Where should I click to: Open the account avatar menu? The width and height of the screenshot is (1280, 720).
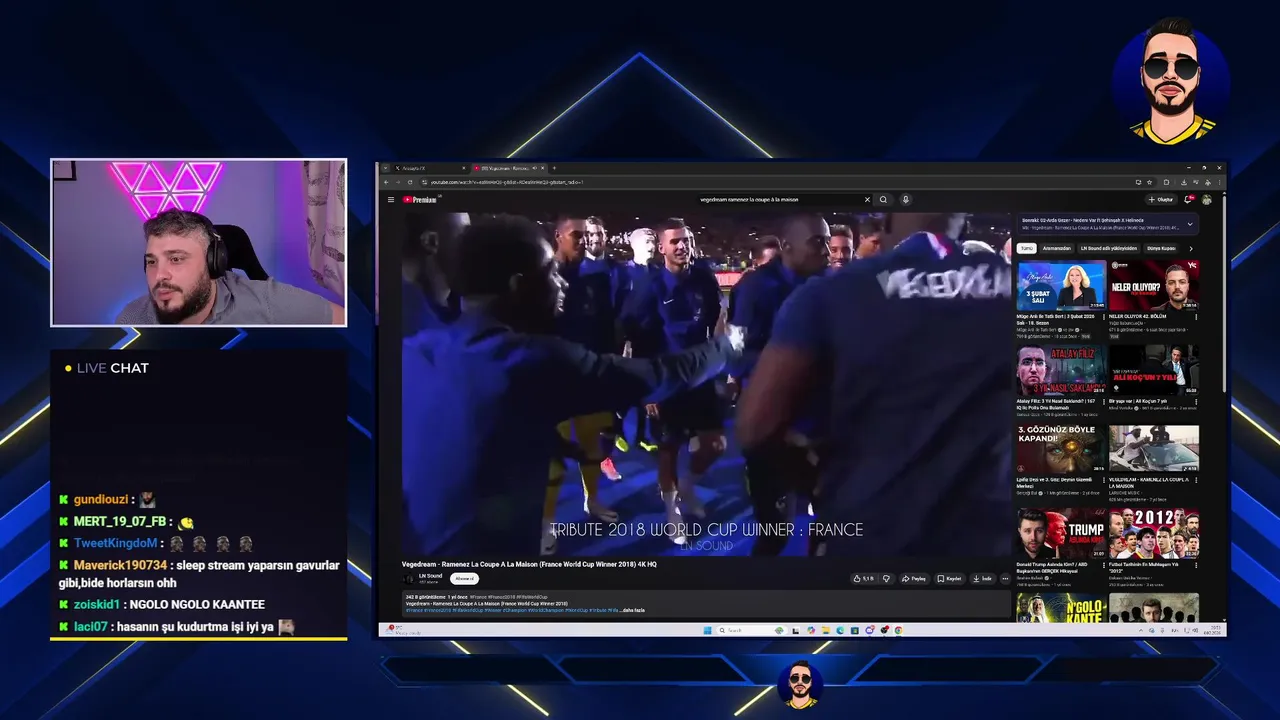1207,199
